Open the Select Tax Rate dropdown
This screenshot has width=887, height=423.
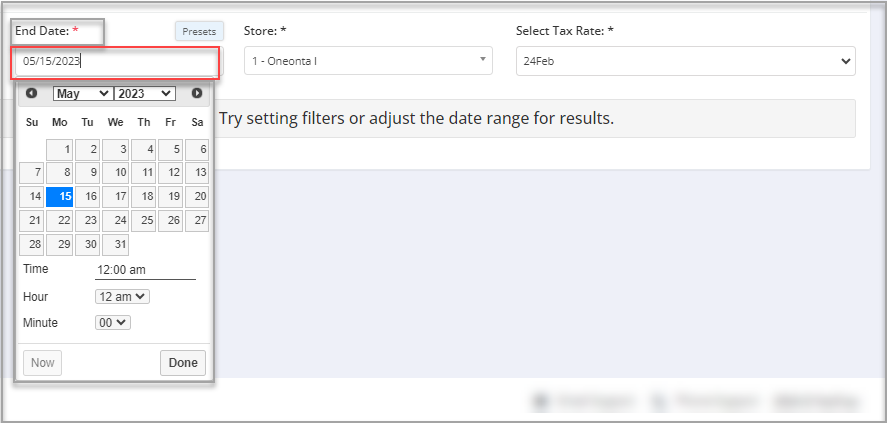tap(685, 61)
